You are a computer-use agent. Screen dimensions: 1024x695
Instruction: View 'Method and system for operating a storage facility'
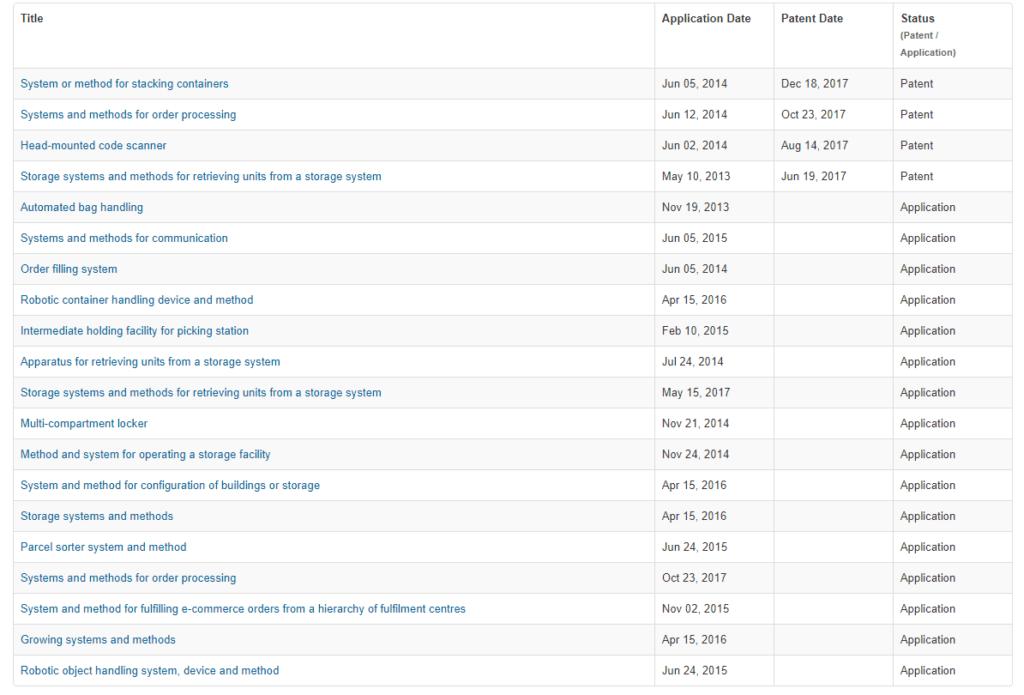[145, 455]
